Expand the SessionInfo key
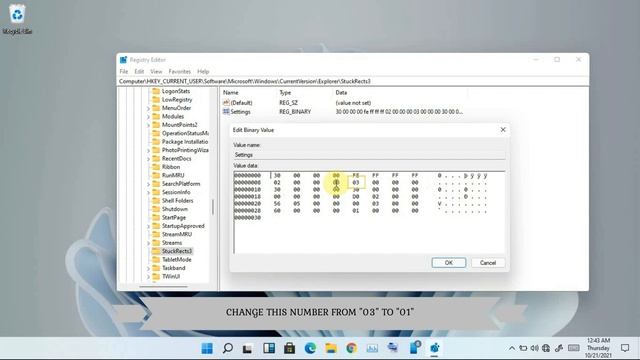The width and height of the screenshot is (640, 360). pyautogui.click(x=148, y=192)
